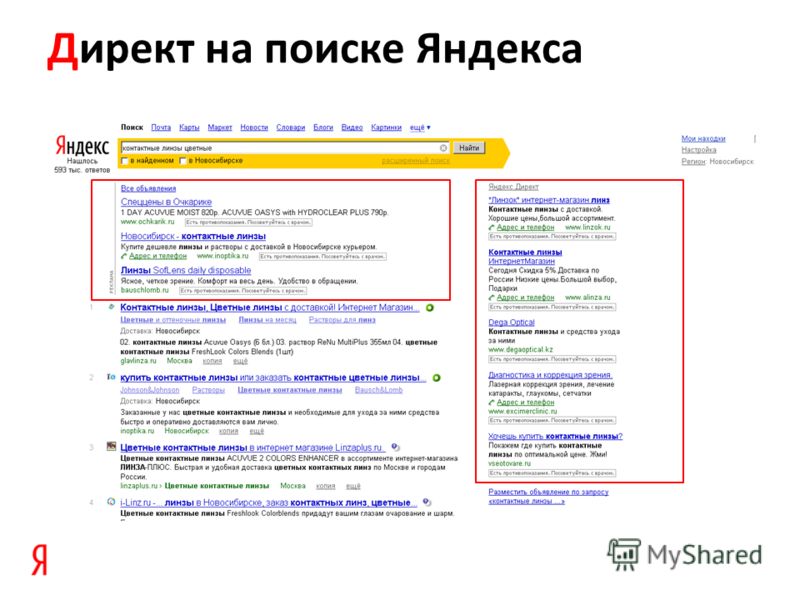The image size is (800, 600).
Task: Open the "Спеццены в Очкарике" ad
Action: 166,202
